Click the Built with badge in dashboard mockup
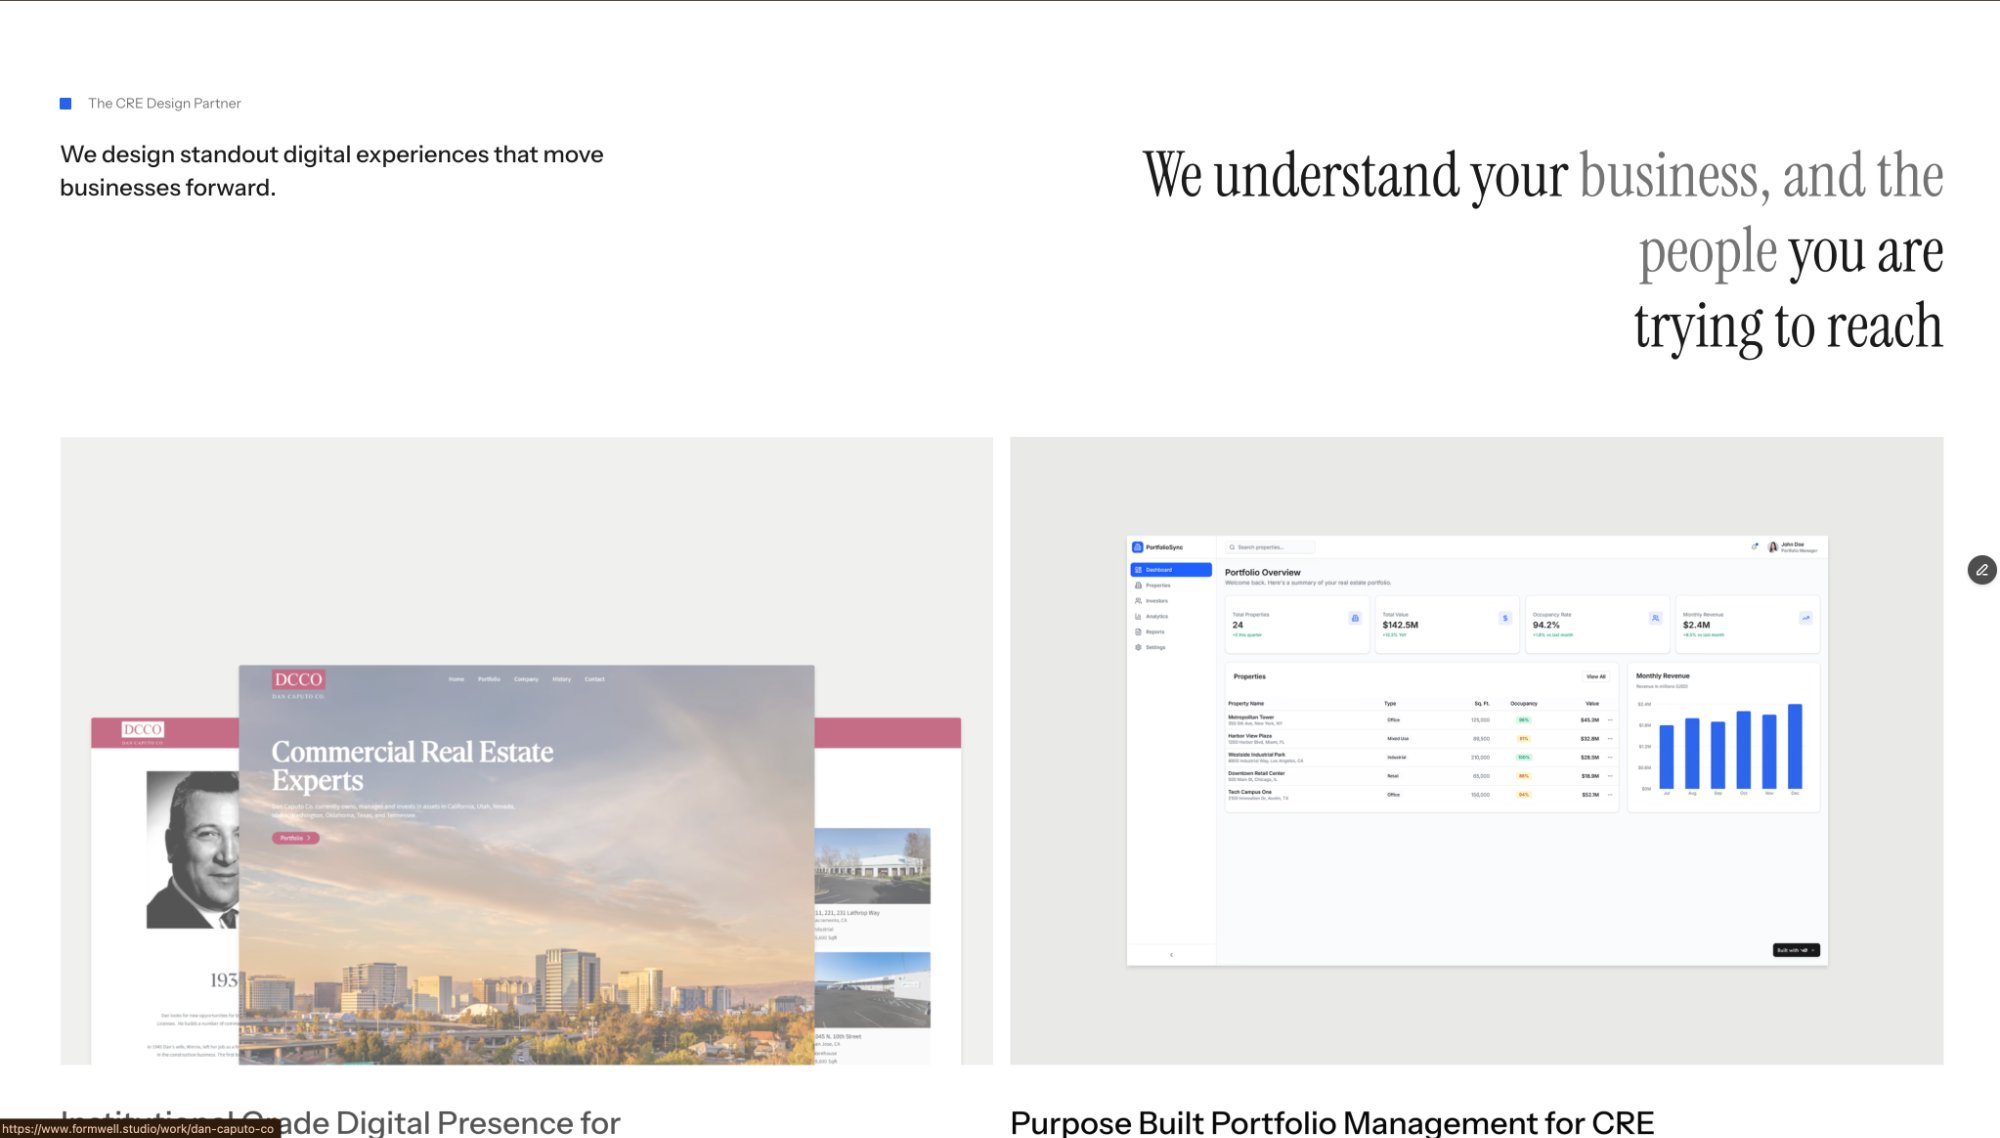Viewport: 2000px width, 1138px height. (x=1795, y=950)
